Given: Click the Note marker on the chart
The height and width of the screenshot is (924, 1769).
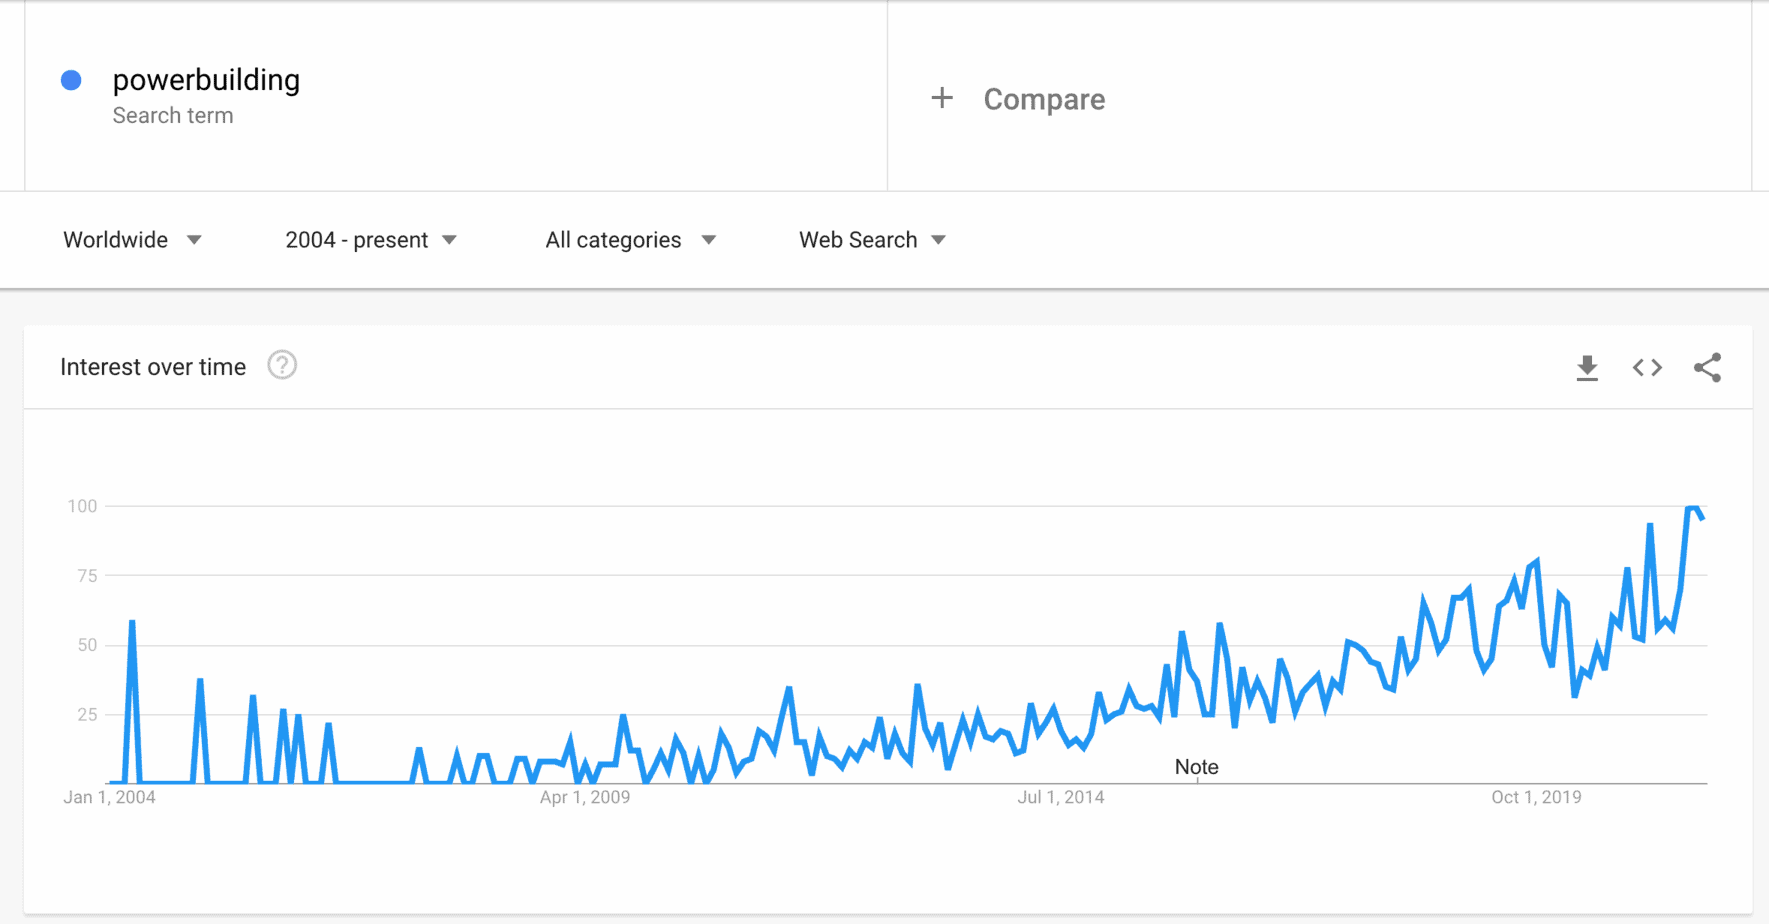Looking at the screenshot, I should click(x=1196, y=767).
